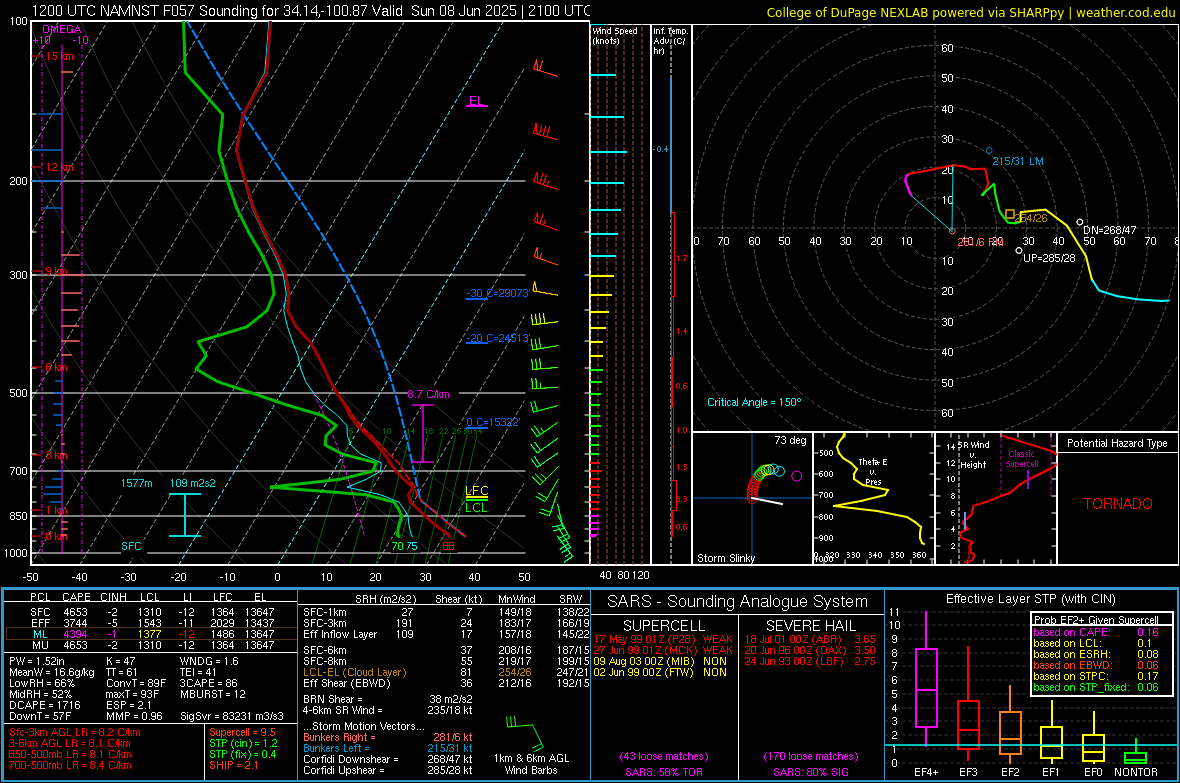Click the Potential Hazard Type heading
The image size is (1180, 783).
point(1117,443)
